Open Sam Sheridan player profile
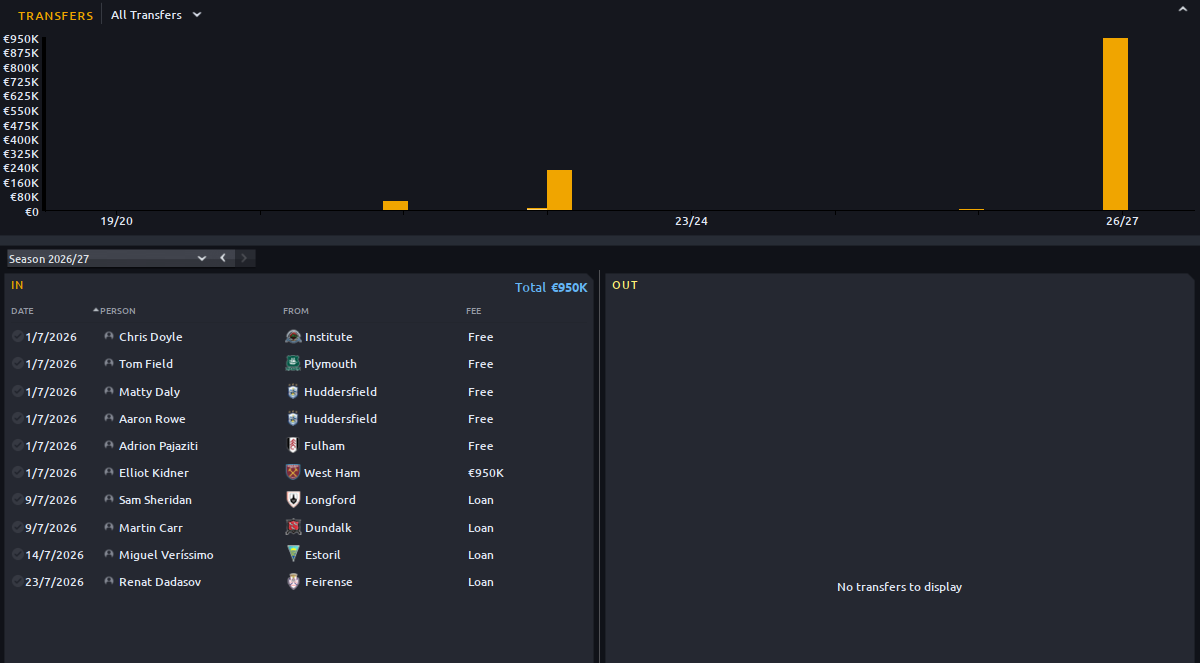1200x663 pixels. 155,500
